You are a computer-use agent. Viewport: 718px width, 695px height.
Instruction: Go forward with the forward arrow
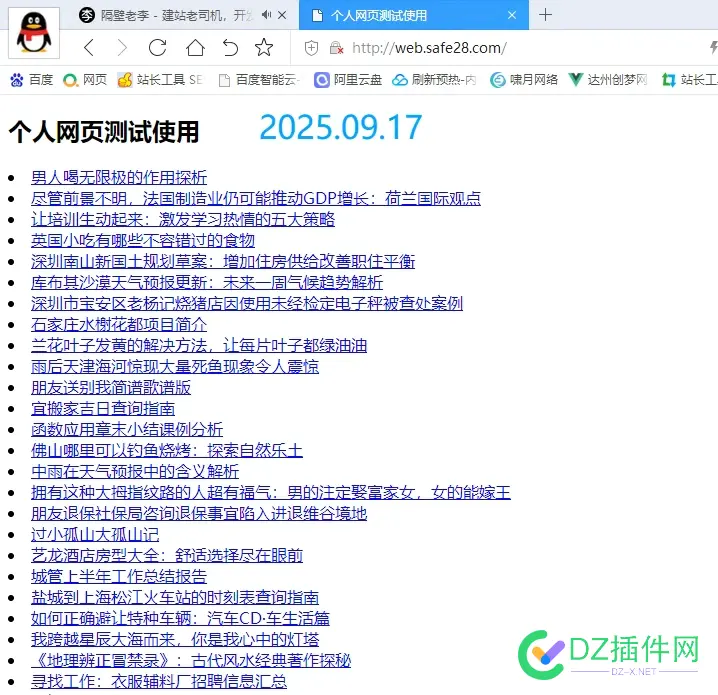(122, 48)
